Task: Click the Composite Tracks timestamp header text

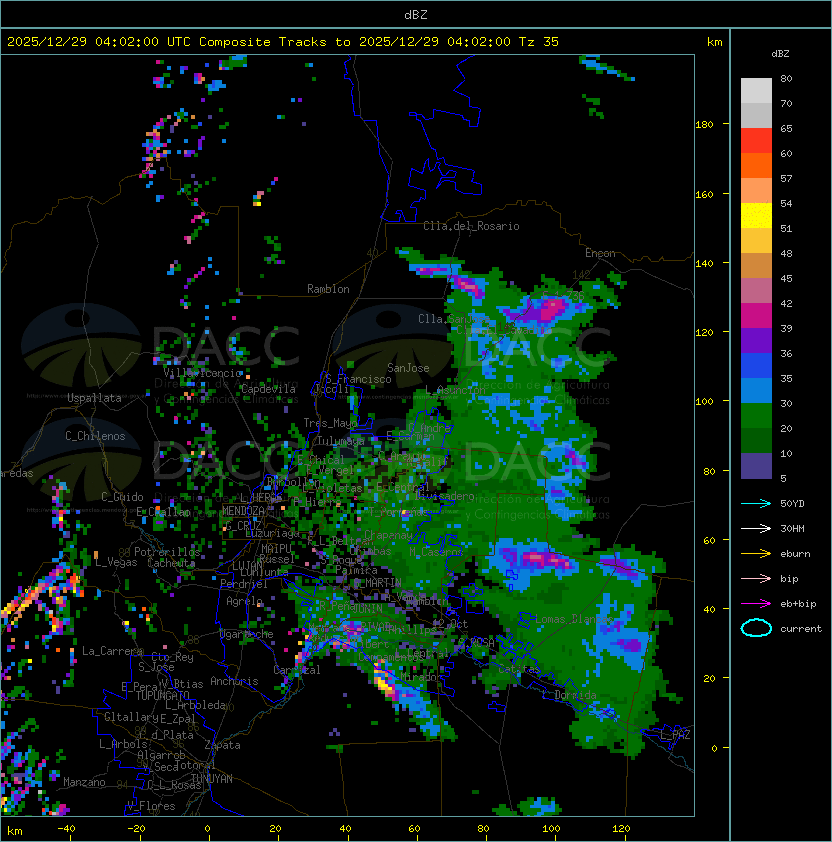Action: point(283,42)
